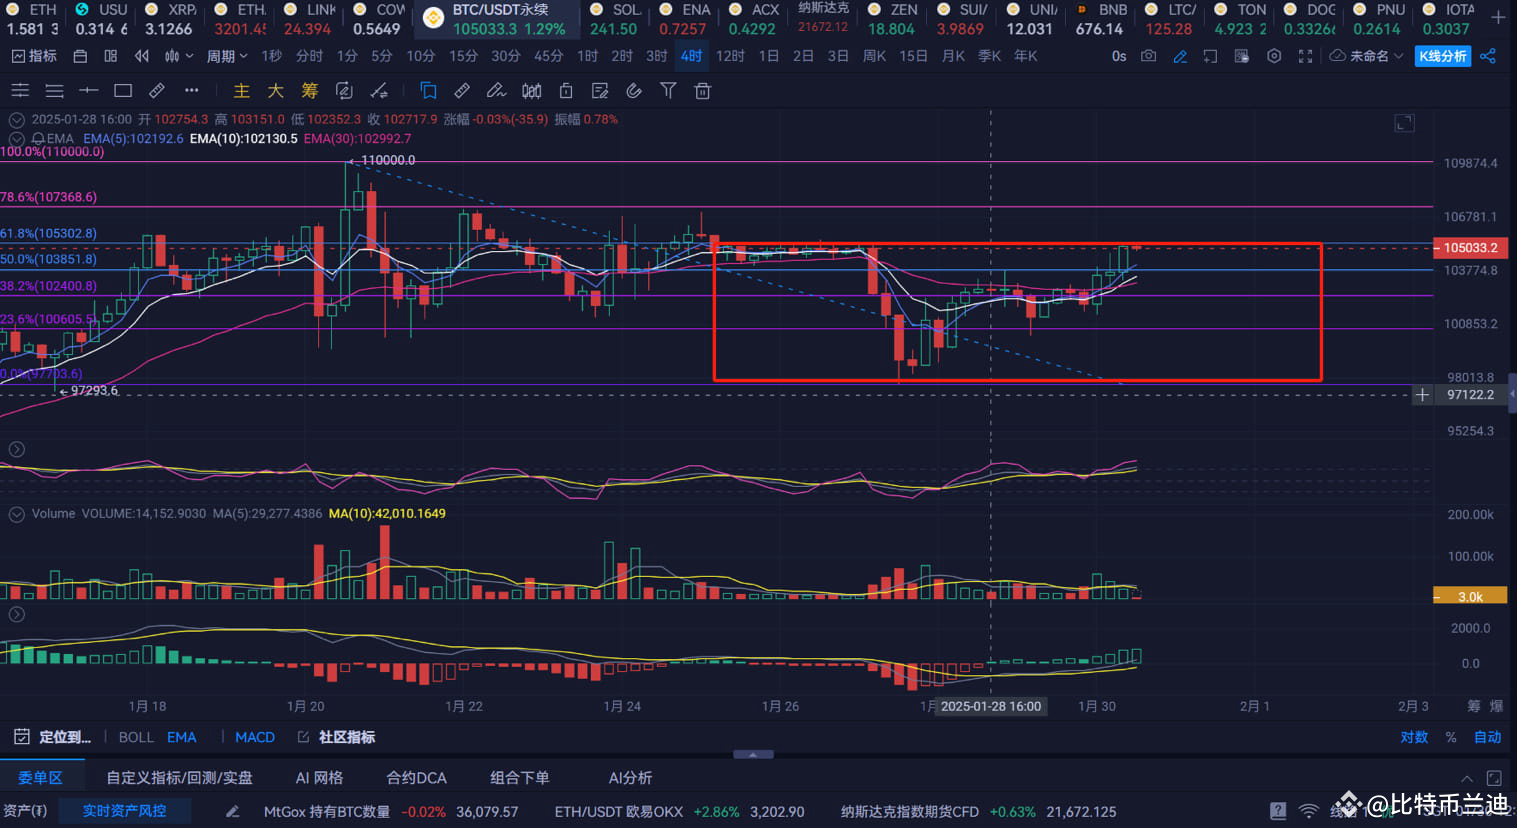
Task: Click the filter funnel icon
Action: point(668,91)
